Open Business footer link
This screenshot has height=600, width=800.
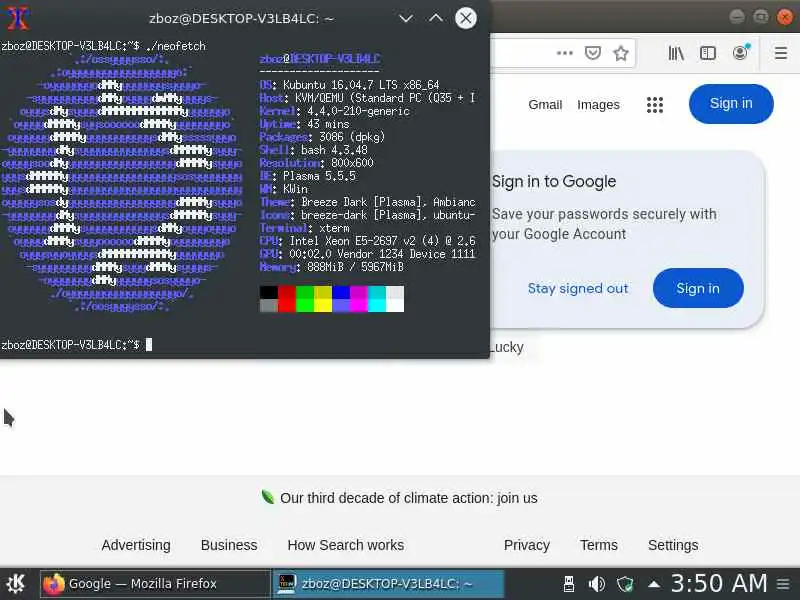[x=229, y=545]
